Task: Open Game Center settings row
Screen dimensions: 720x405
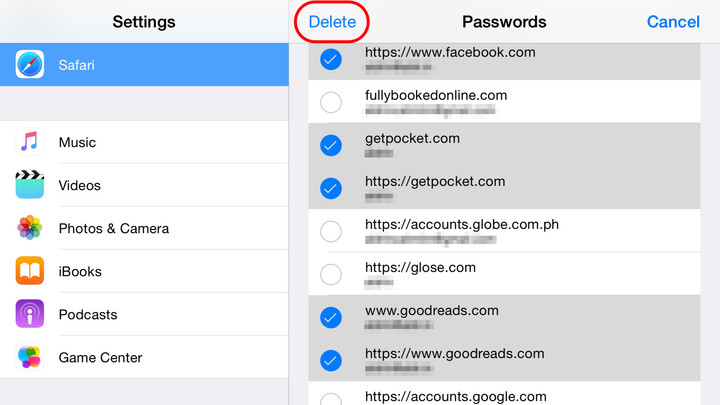Action: (x=144, y=357)
